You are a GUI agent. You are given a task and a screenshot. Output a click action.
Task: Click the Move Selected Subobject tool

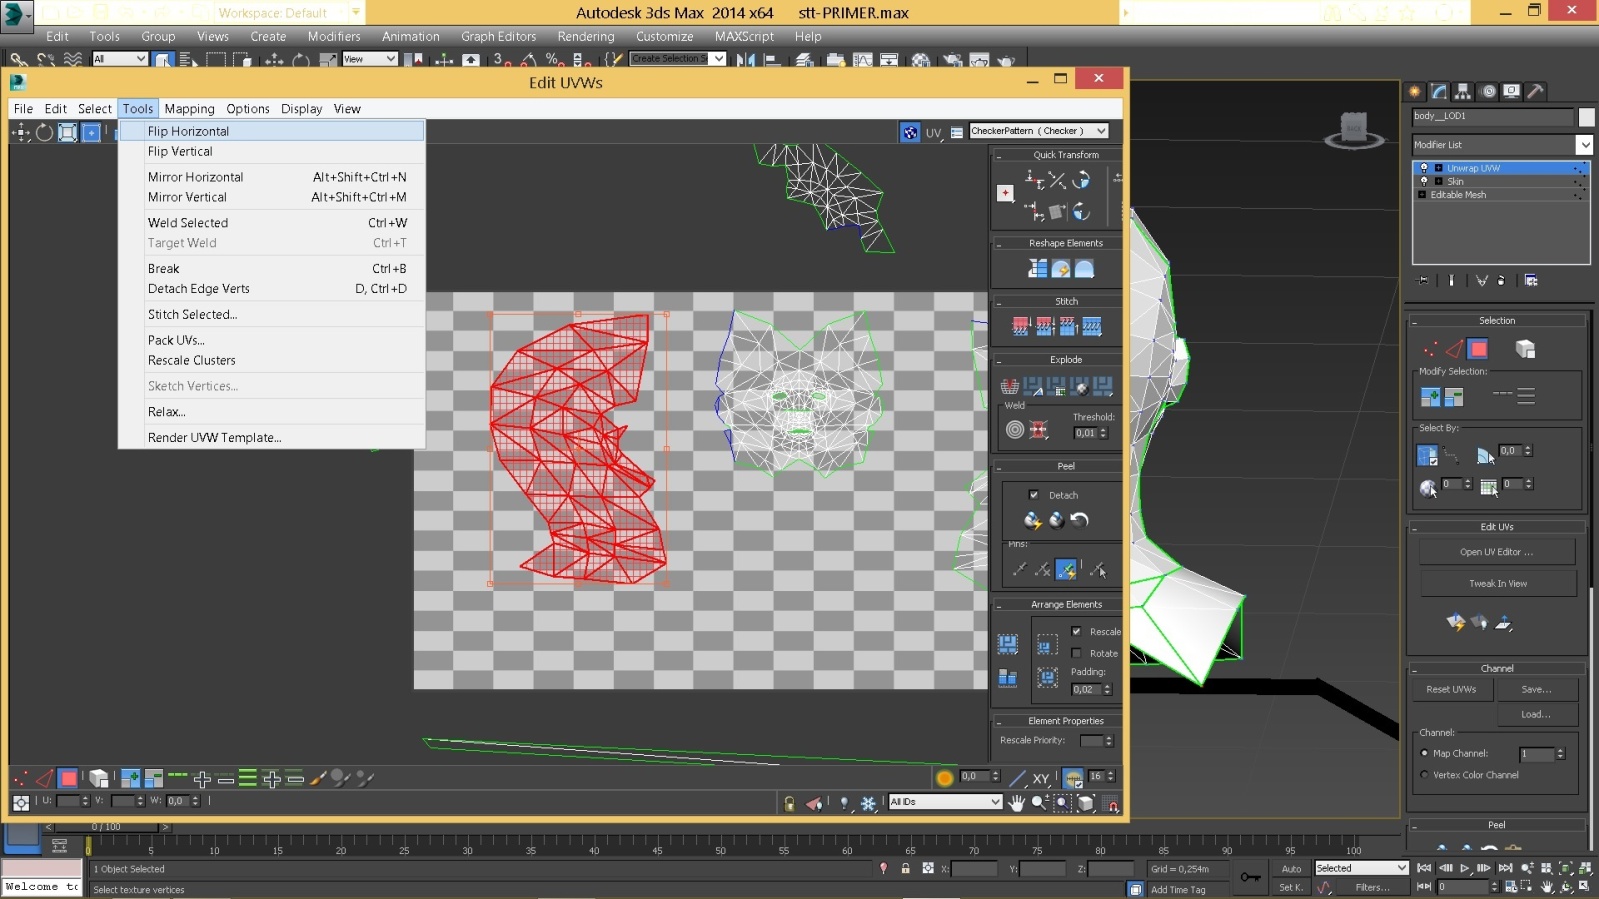pyautogui.click(x=20, y=132)
